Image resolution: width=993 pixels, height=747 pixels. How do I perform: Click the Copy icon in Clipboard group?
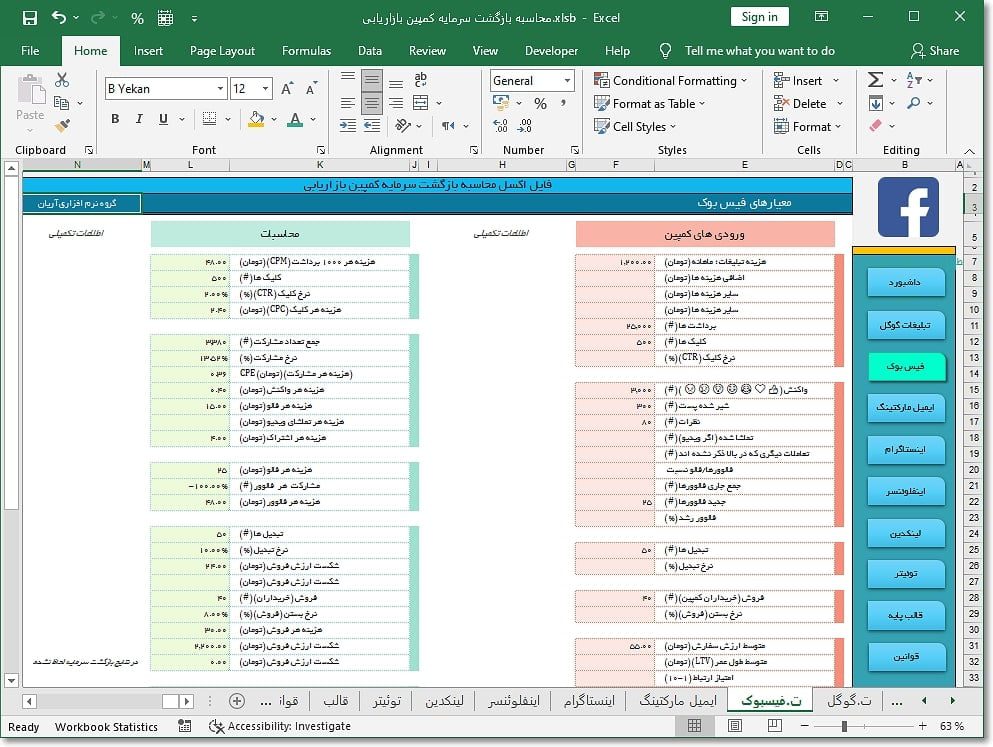61,103
